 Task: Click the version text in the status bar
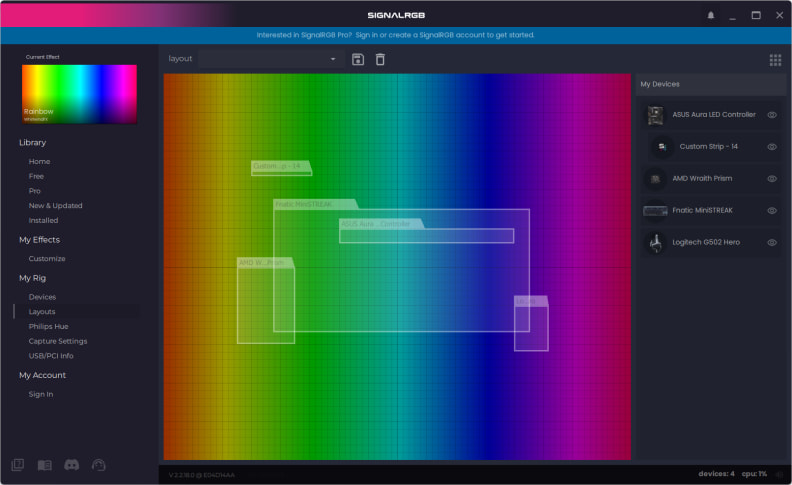click(202, 475)
